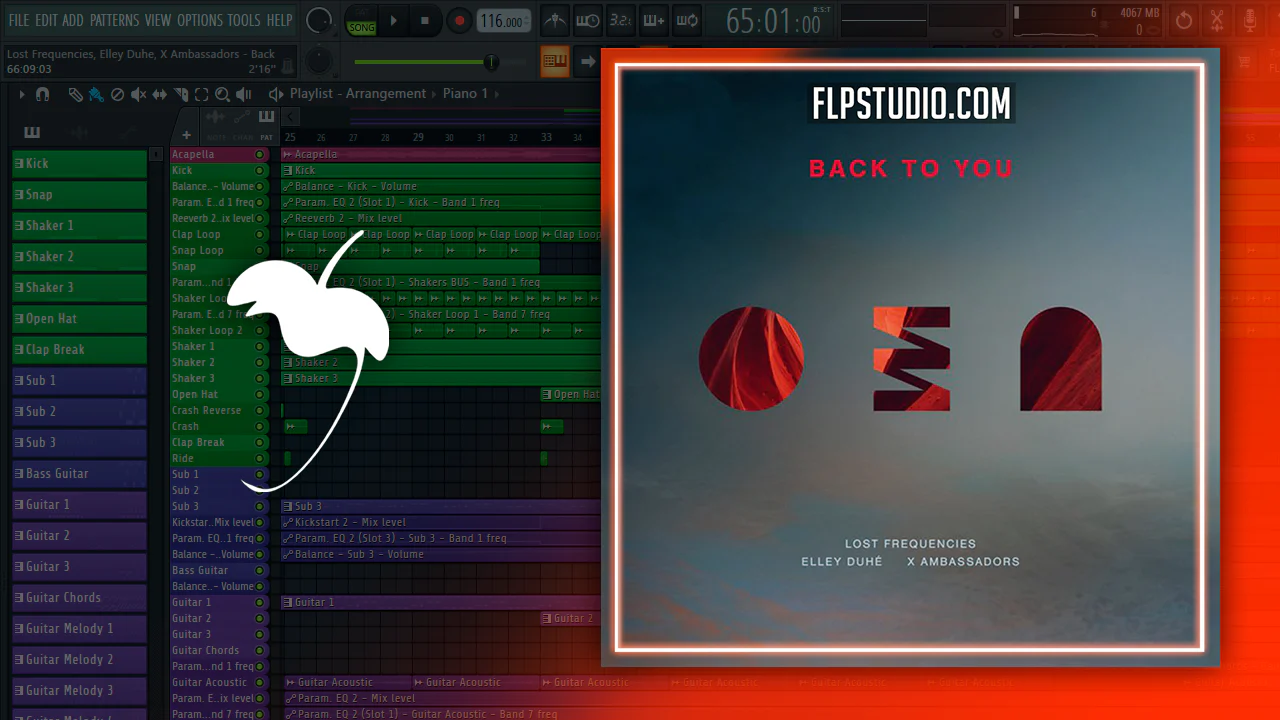1280x720 pixels.
Task: Click the undo history icon in top toolbar
Action: coord(1184,20)
